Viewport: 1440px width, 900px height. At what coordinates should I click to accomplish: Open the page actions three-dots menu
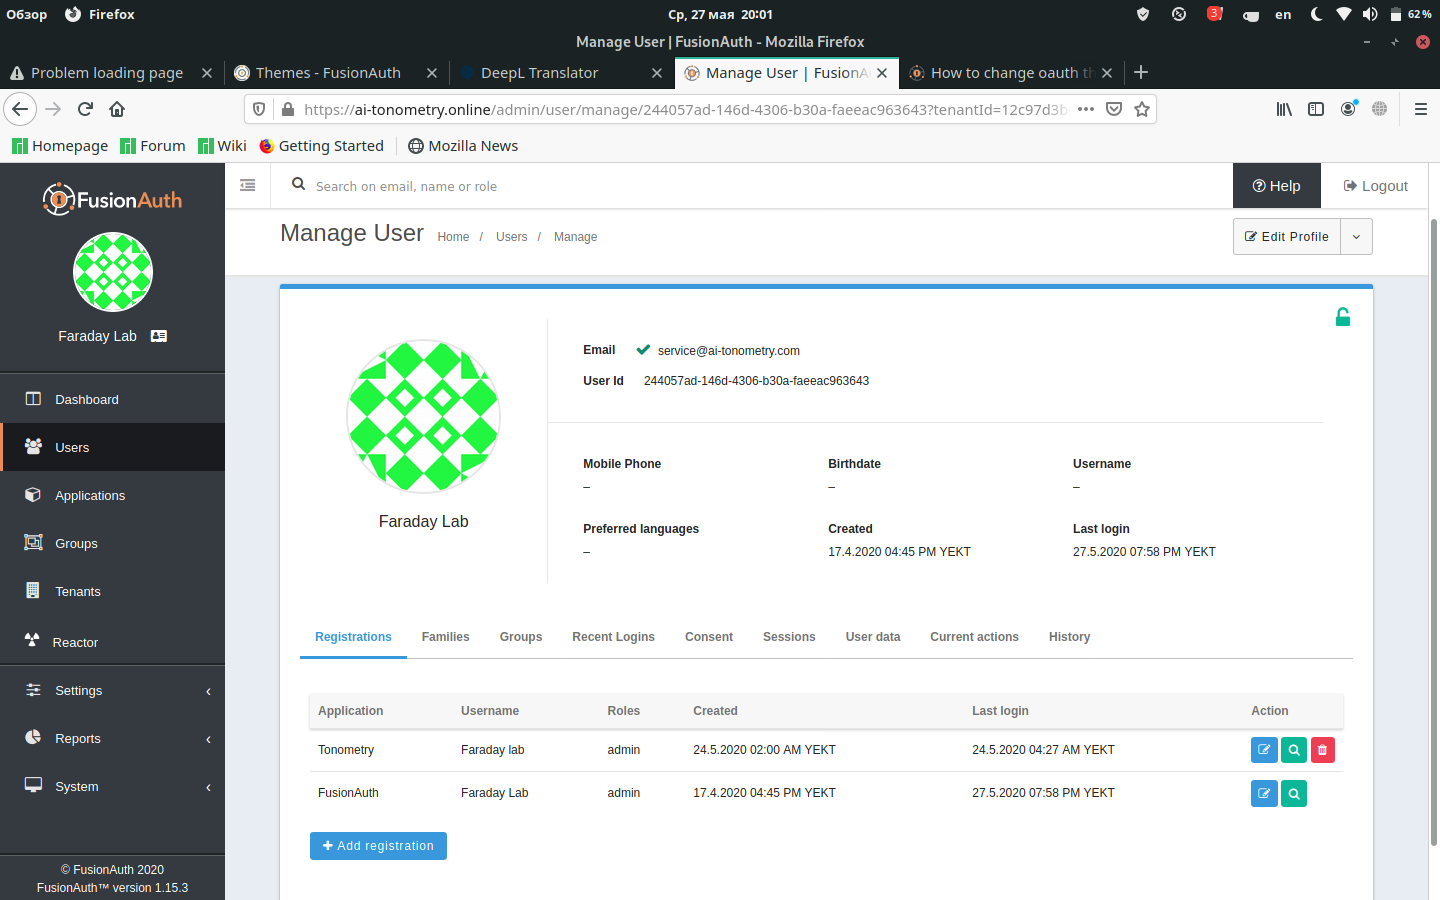pos(1086,109)
